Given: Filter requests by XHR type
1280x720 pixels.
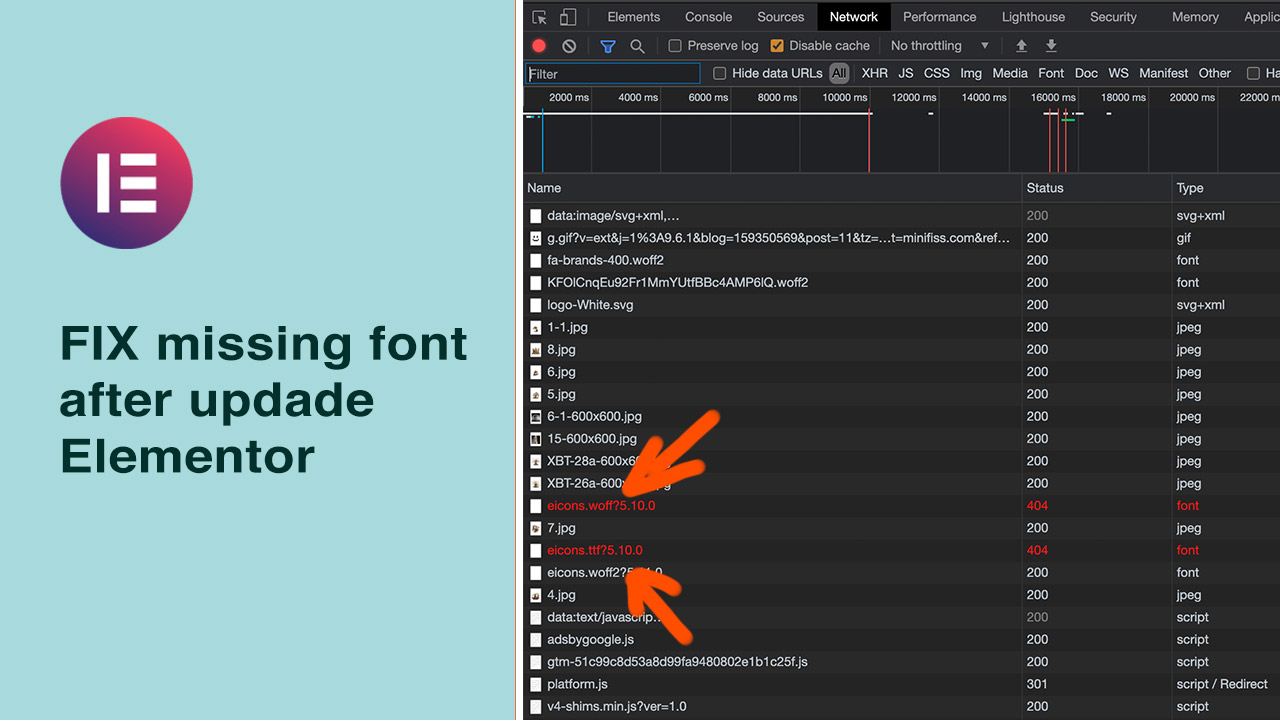Looking at the screenshot, I should (x=874, y=73).
